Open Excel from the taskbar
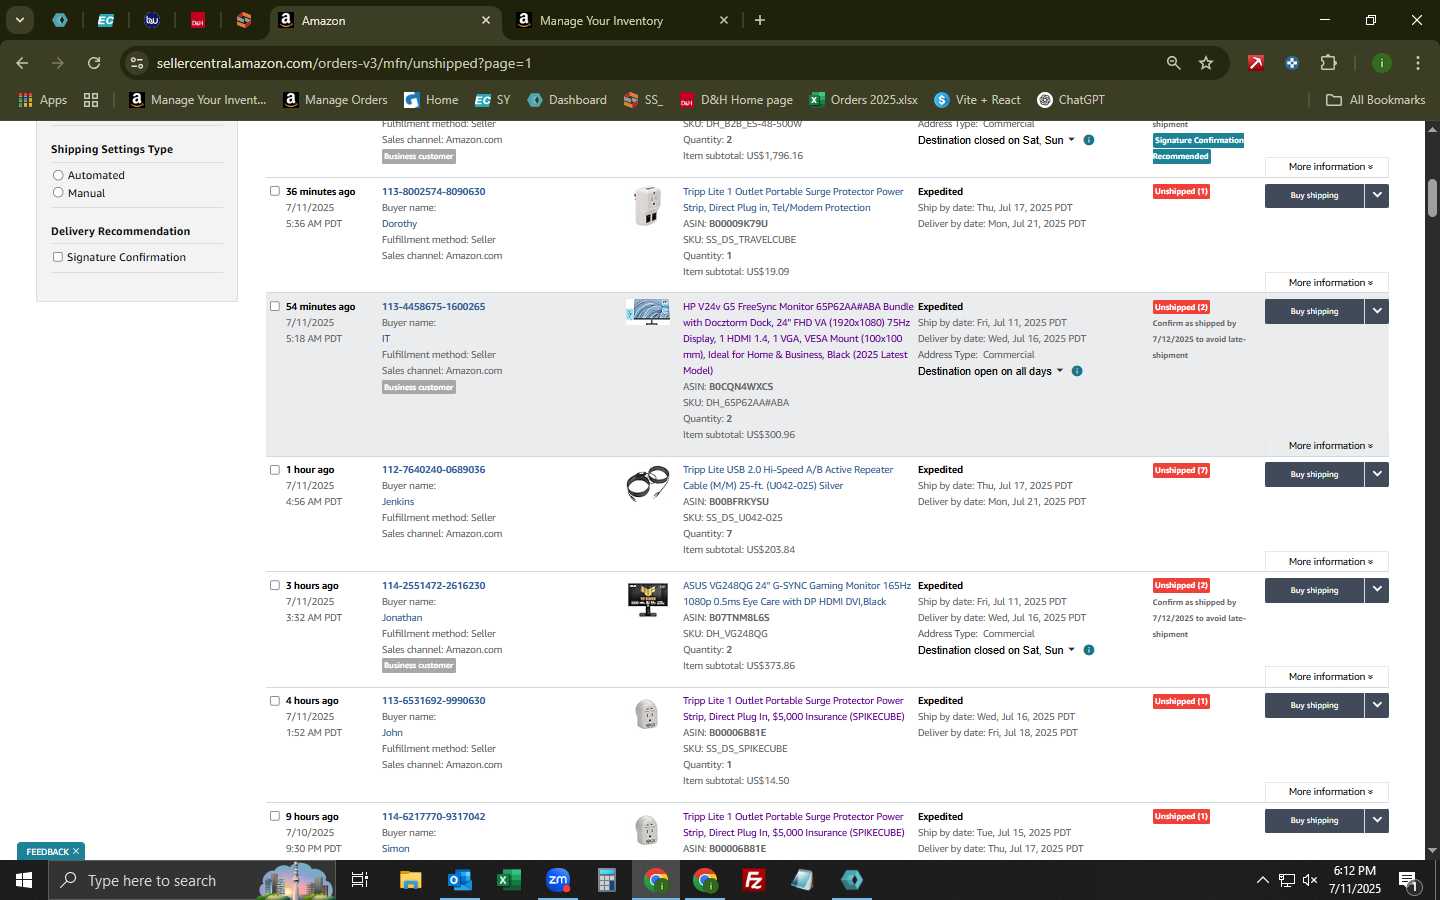The height and width of the screenshot is (900, 1440). (508, 880)
